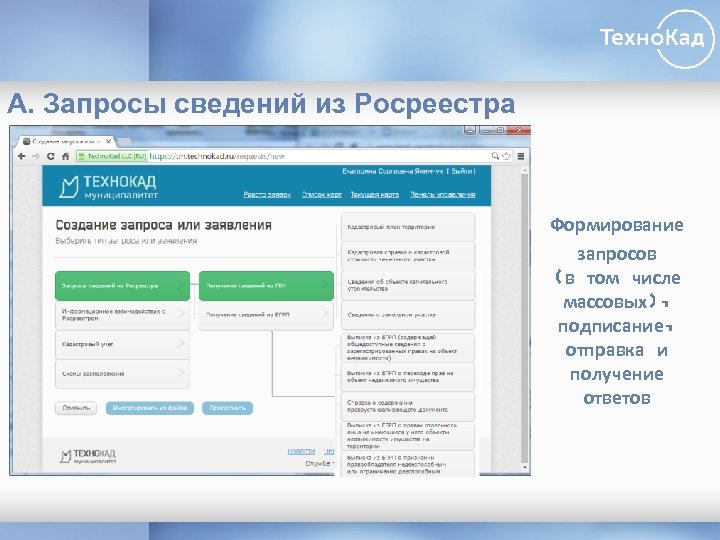Screen dimensions: 720x540
Task: Close the browser window with red X
Action: coord(519,130)
